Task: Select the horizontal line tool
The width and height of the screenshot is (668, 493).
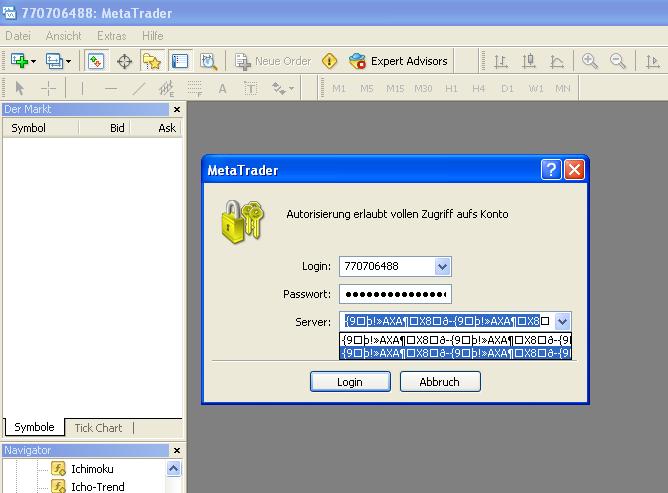Action: point(111,88)
